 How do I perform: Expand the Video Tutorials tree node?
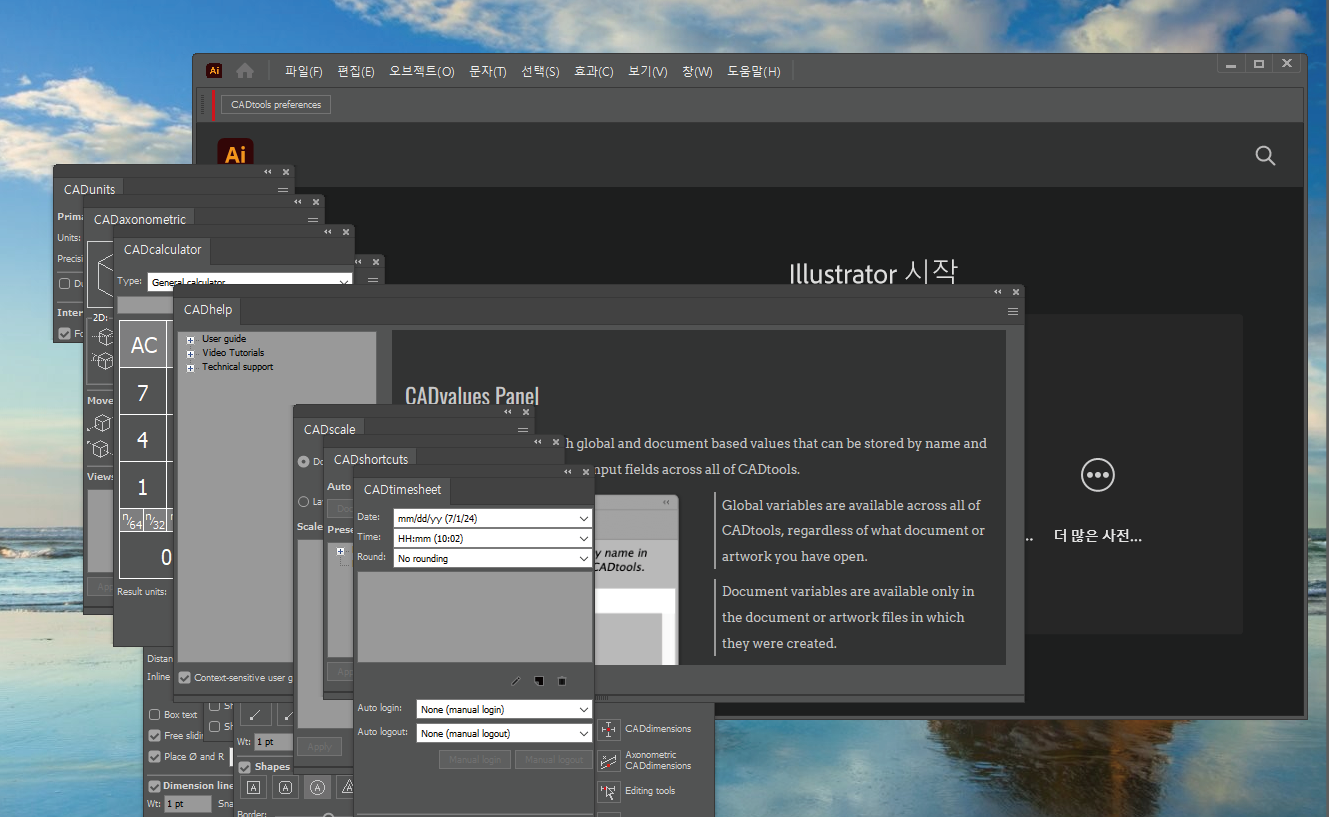click(x=190, y=354)
